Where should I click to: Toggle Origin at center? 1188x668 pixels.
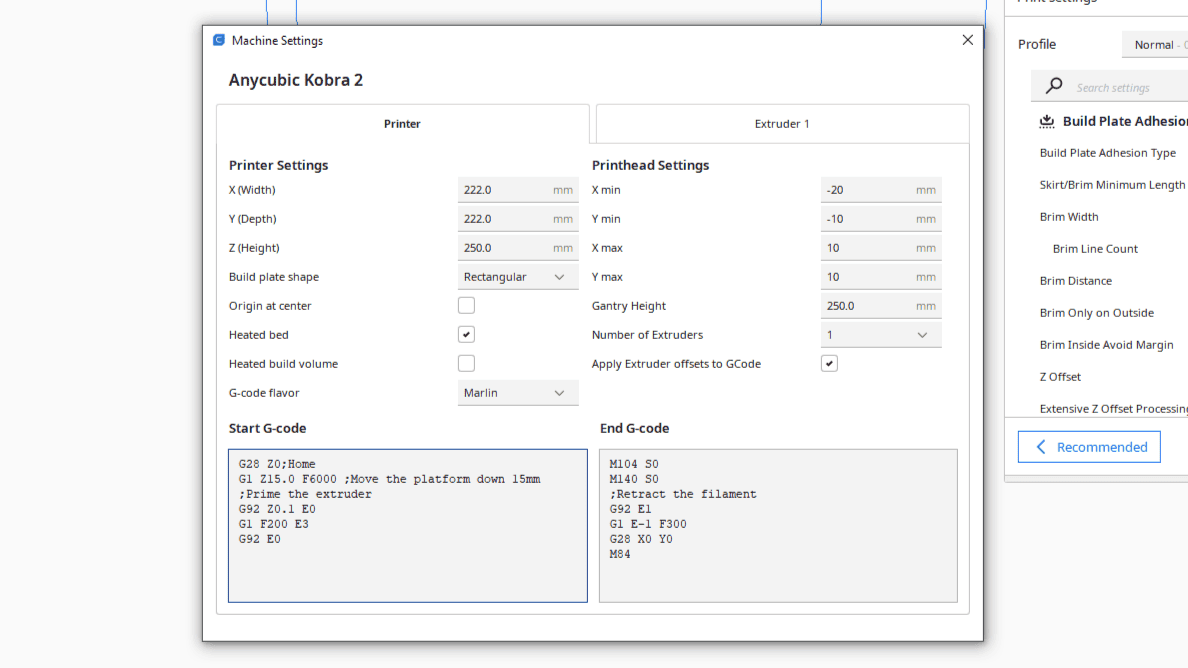(x=466, y=305)
